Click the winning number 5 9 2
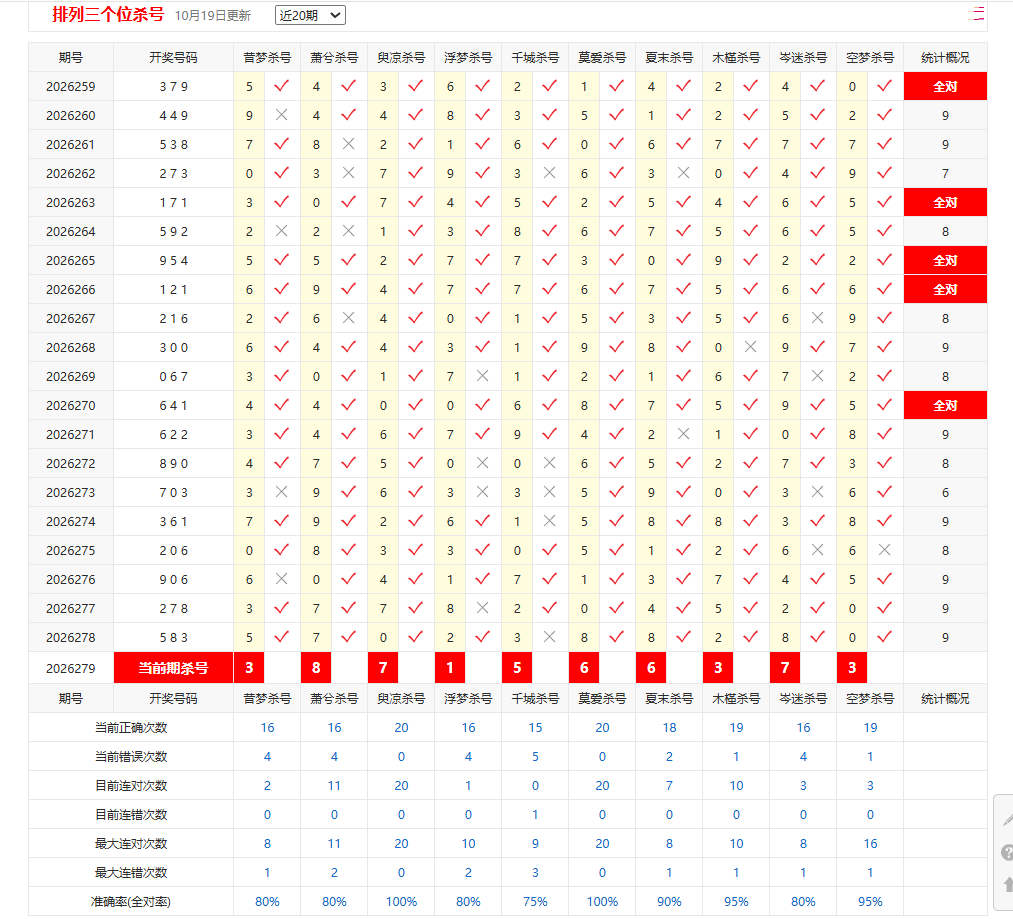Image resolution: width=1013 pixels, height=919 pixels. click(x=173, y=231)
